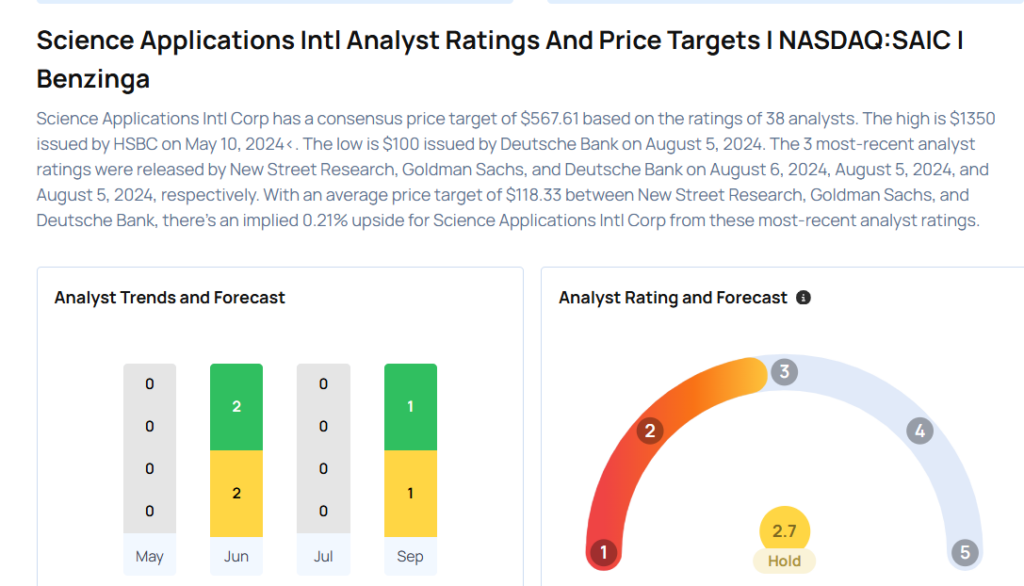Viewport: 1024px width, 586px height.
Task: Click the gray Jul bar with zeros
Action: 323,448
